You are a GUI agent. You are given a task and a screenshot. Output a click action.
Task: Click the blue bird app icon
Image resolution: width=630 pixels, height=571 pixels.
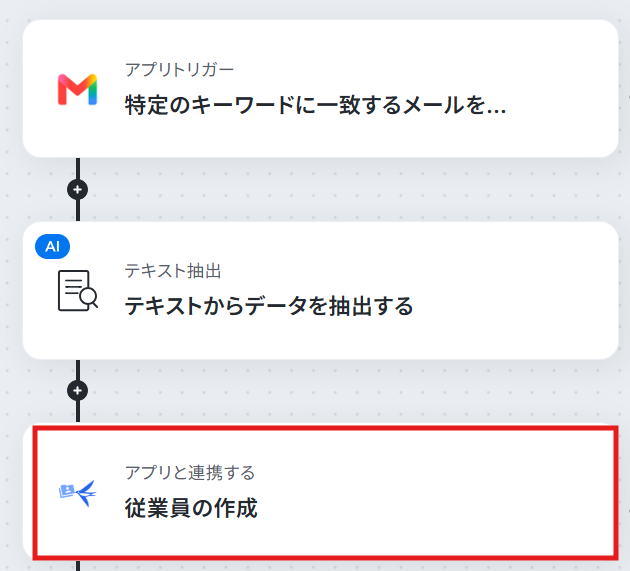click(78, 493)
